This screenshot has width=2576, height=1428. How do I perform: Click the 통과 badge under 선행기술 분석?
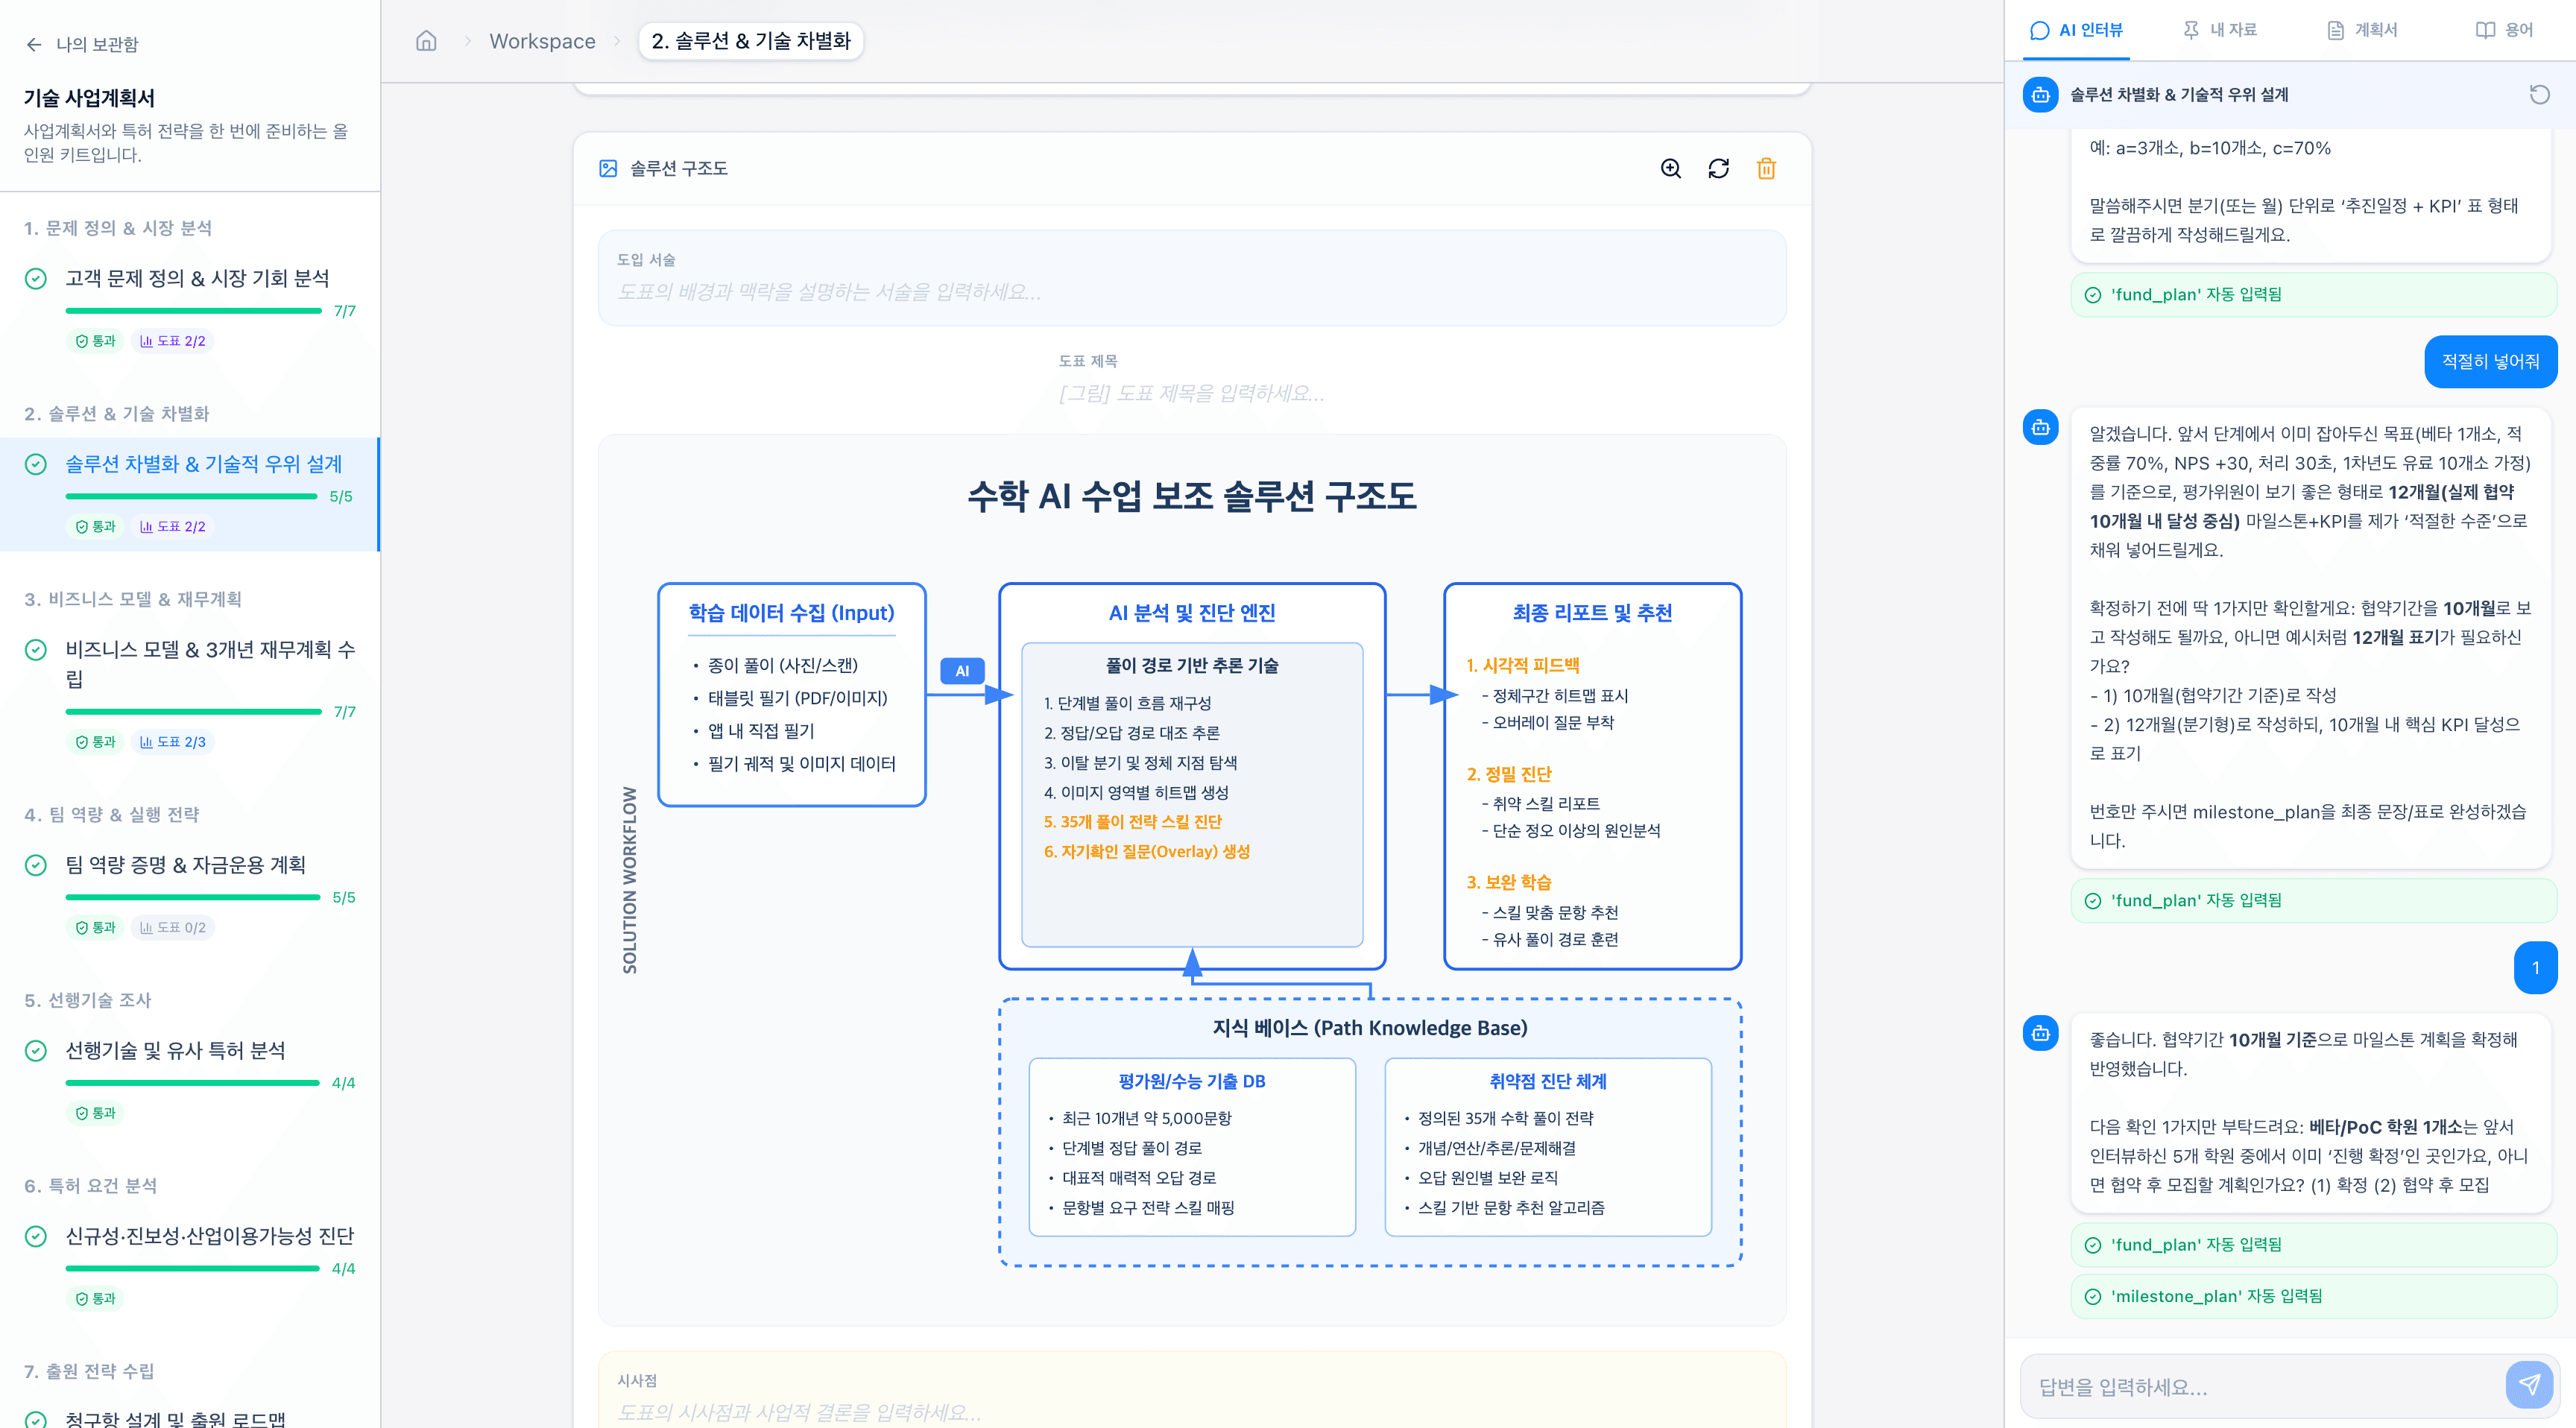coord(95,1113)
